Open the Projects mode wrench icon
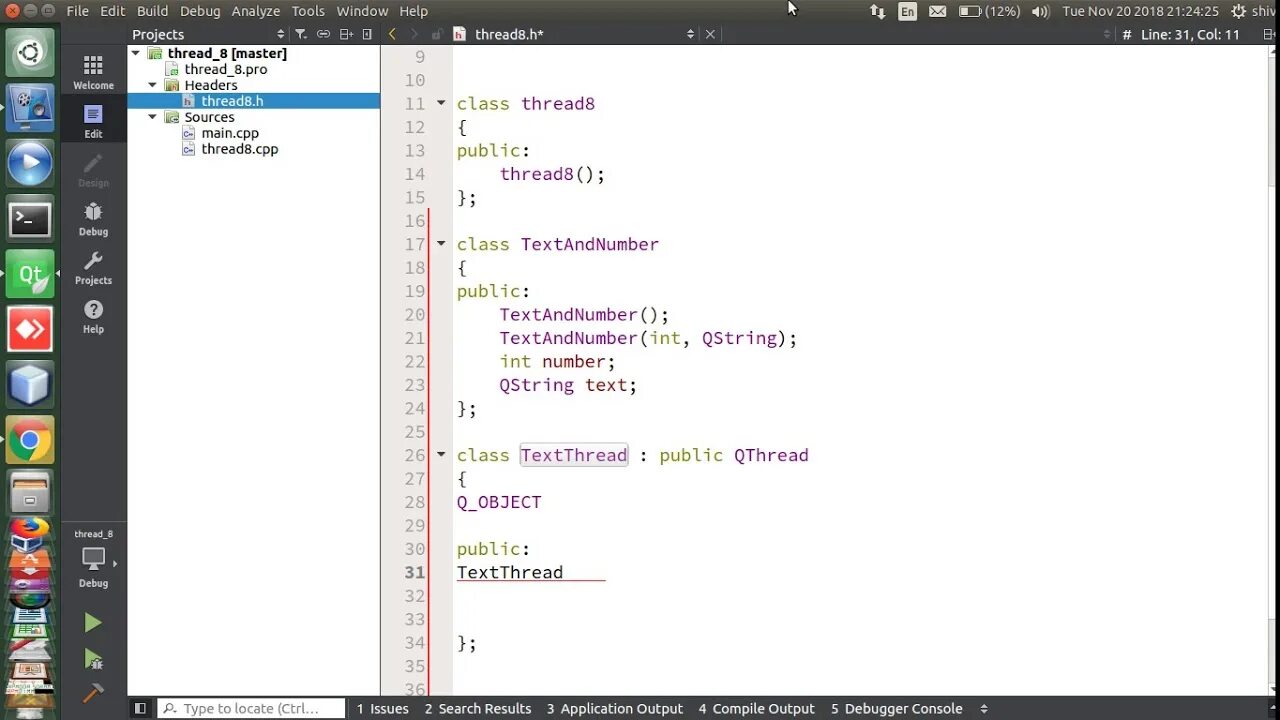The image size is (1280, 720). (x=93, y=268)
